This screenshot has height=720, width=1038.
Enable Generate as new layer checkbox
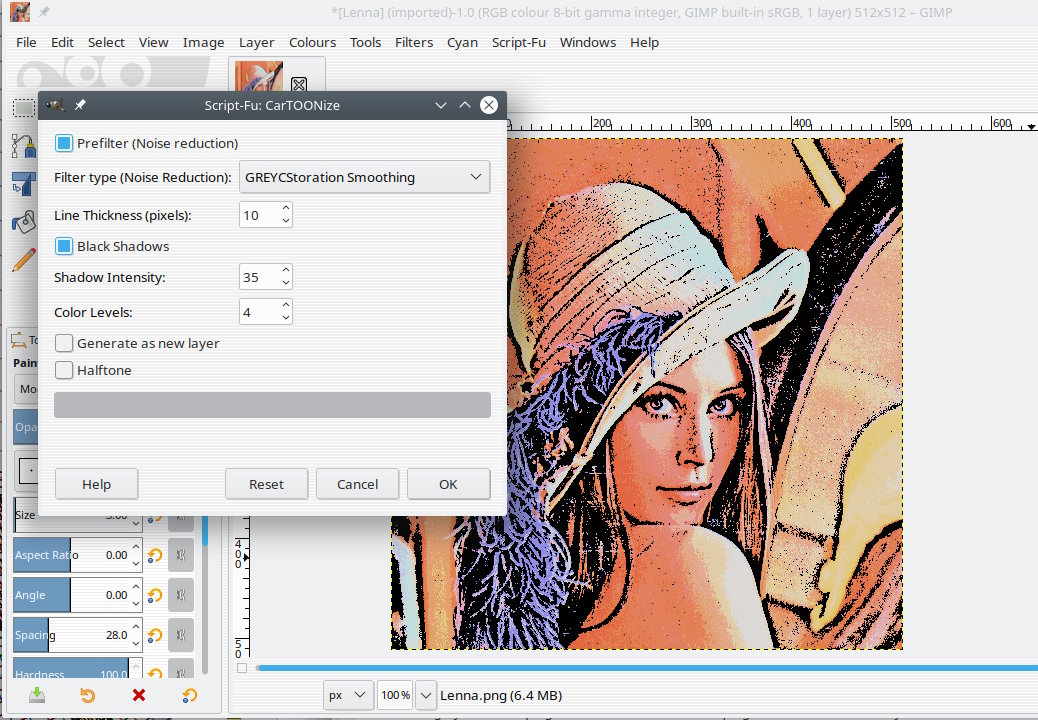64,343
